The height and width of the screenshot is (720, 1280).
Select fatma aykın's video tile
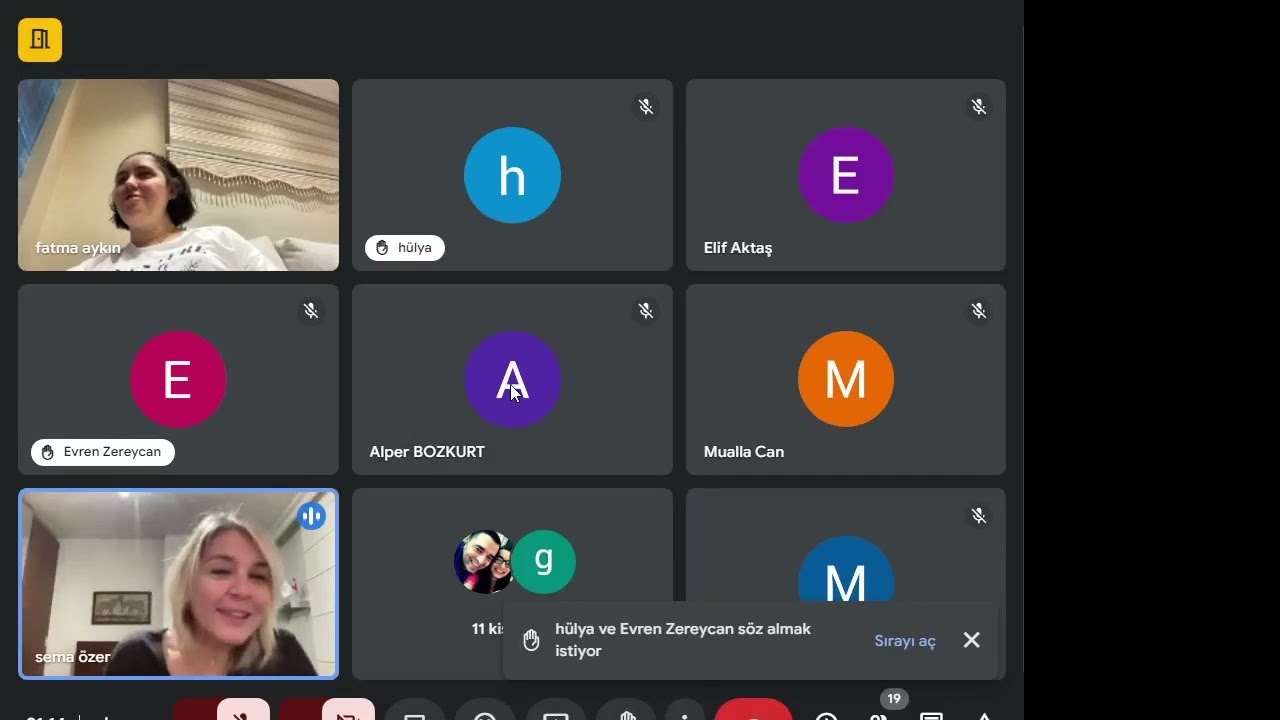178,175
